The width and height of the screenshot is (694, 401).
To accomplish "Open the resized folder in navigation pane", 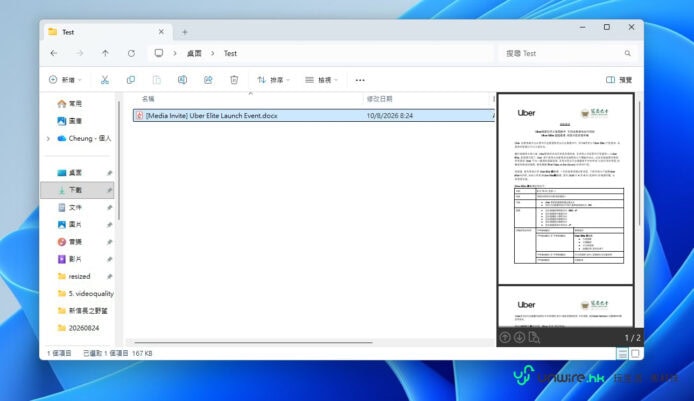I will (x=79, y=276).
